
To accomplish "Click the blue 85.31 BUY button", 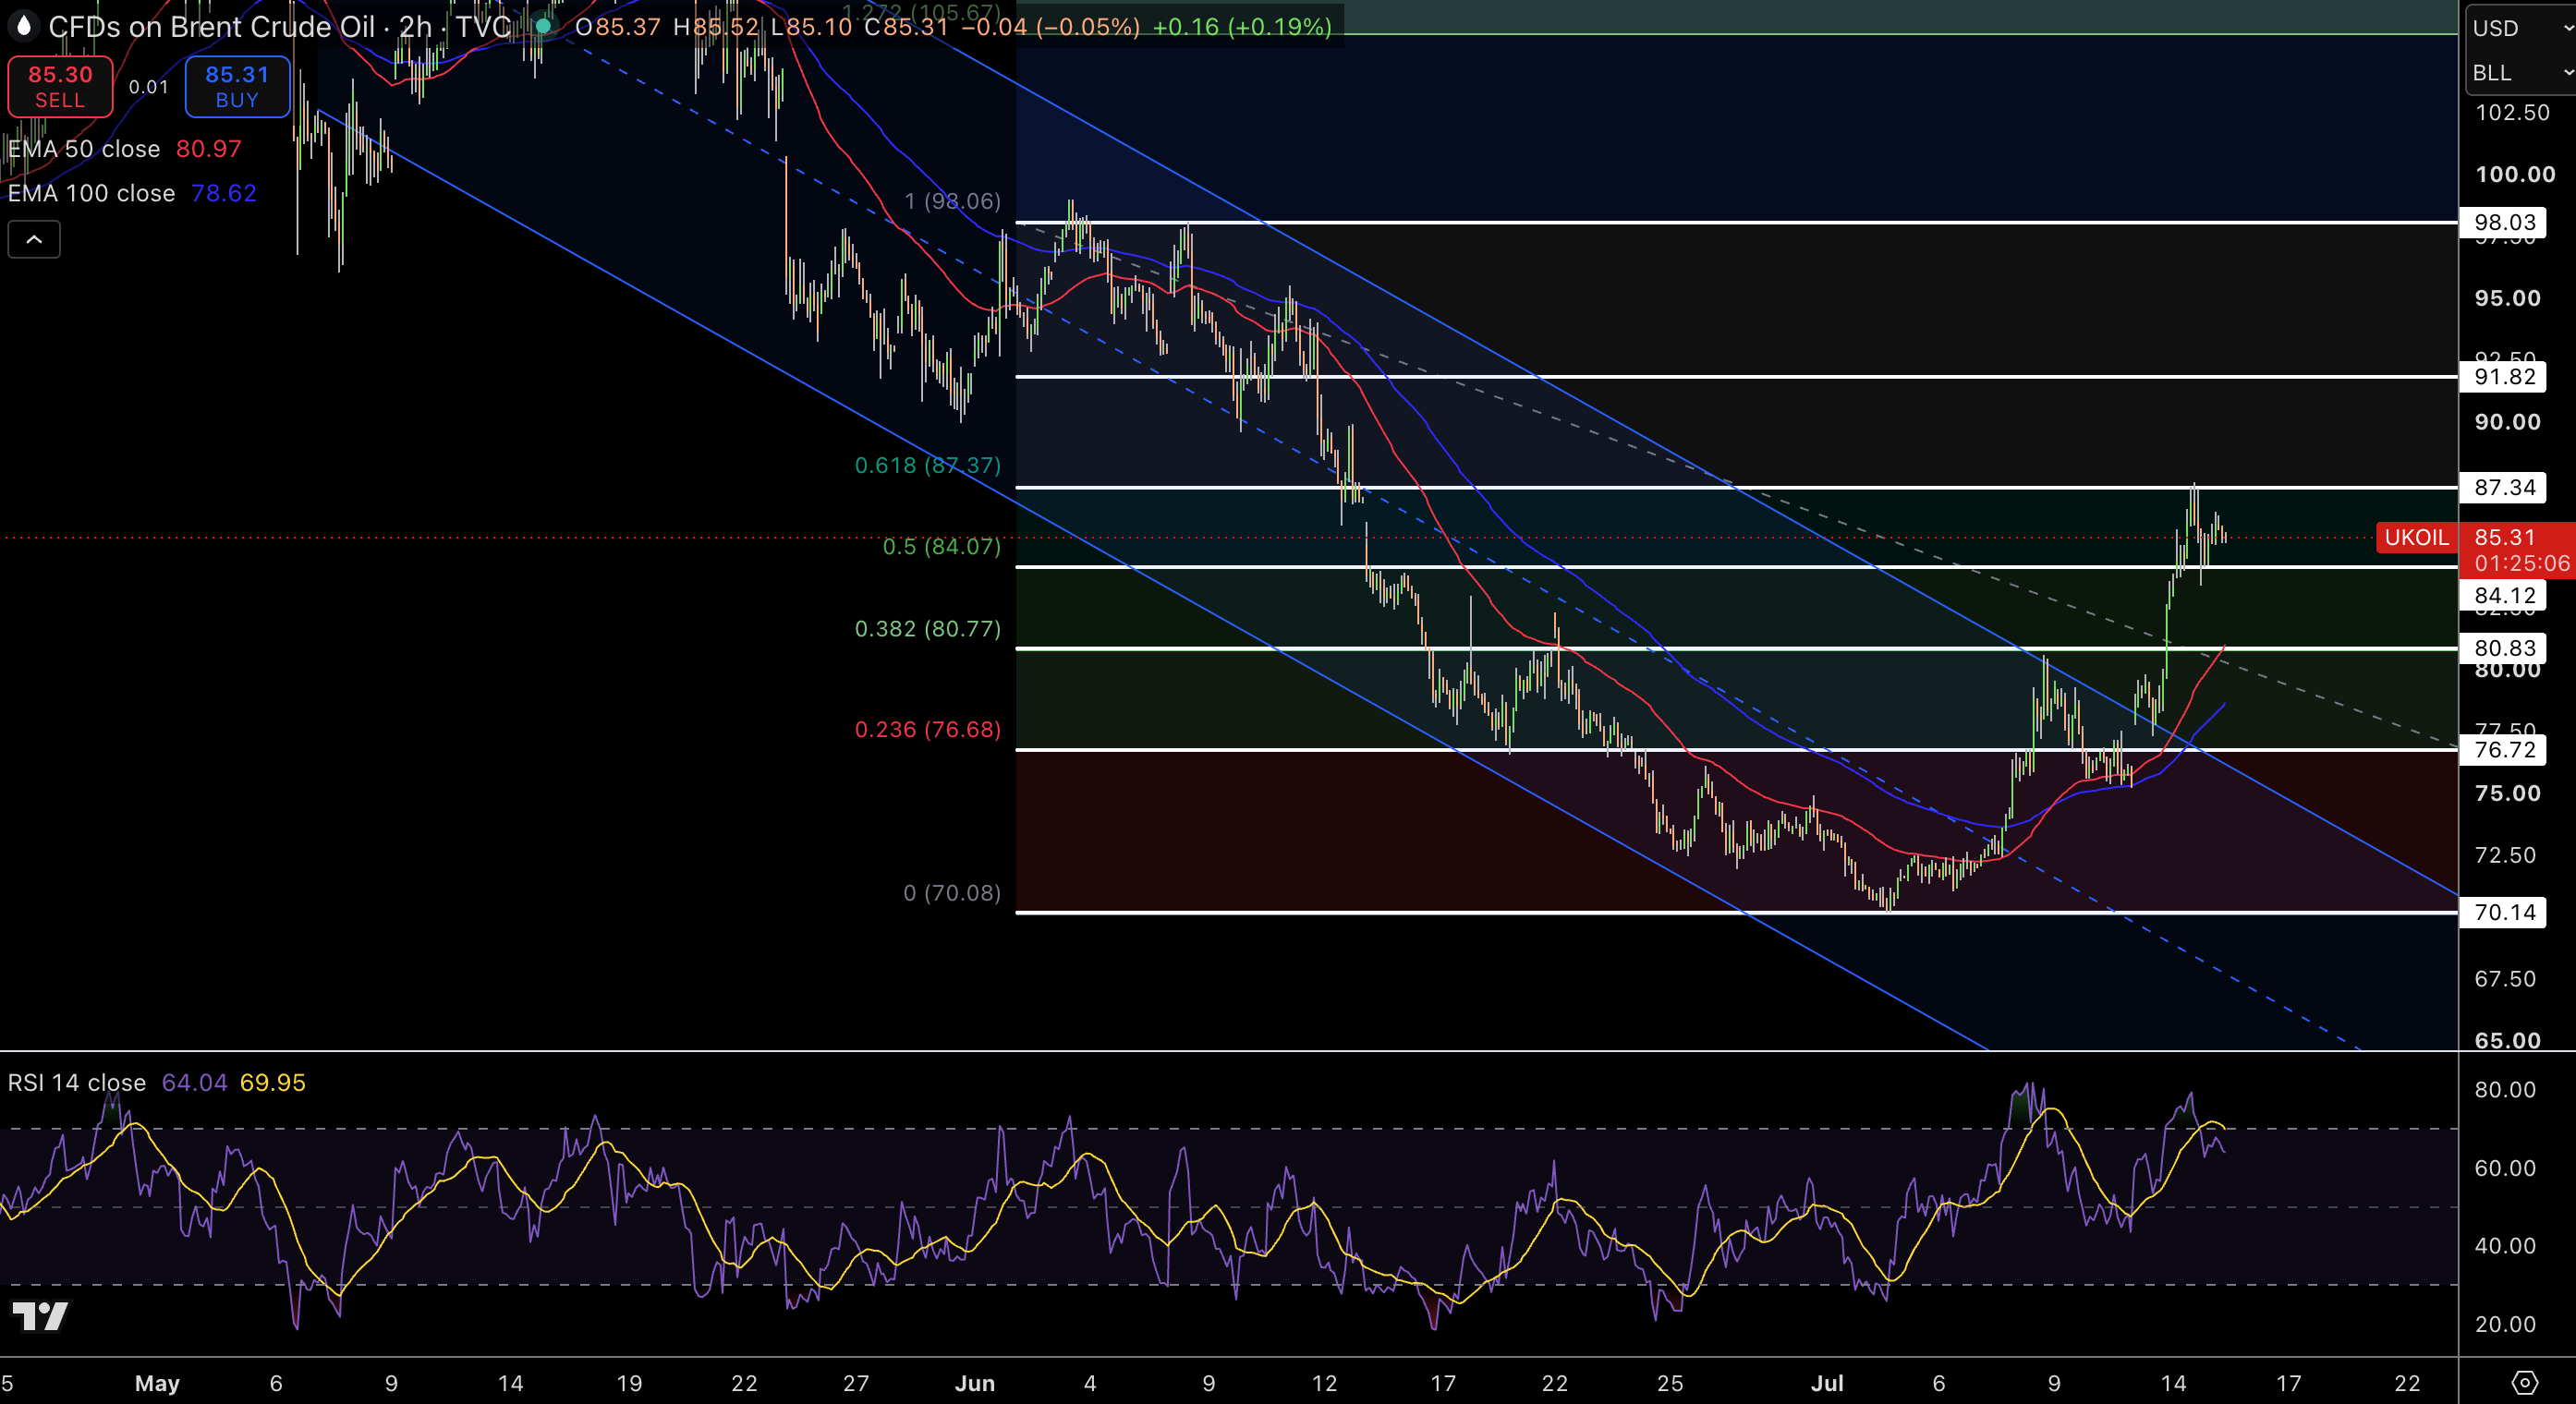I will click(237, 87).
